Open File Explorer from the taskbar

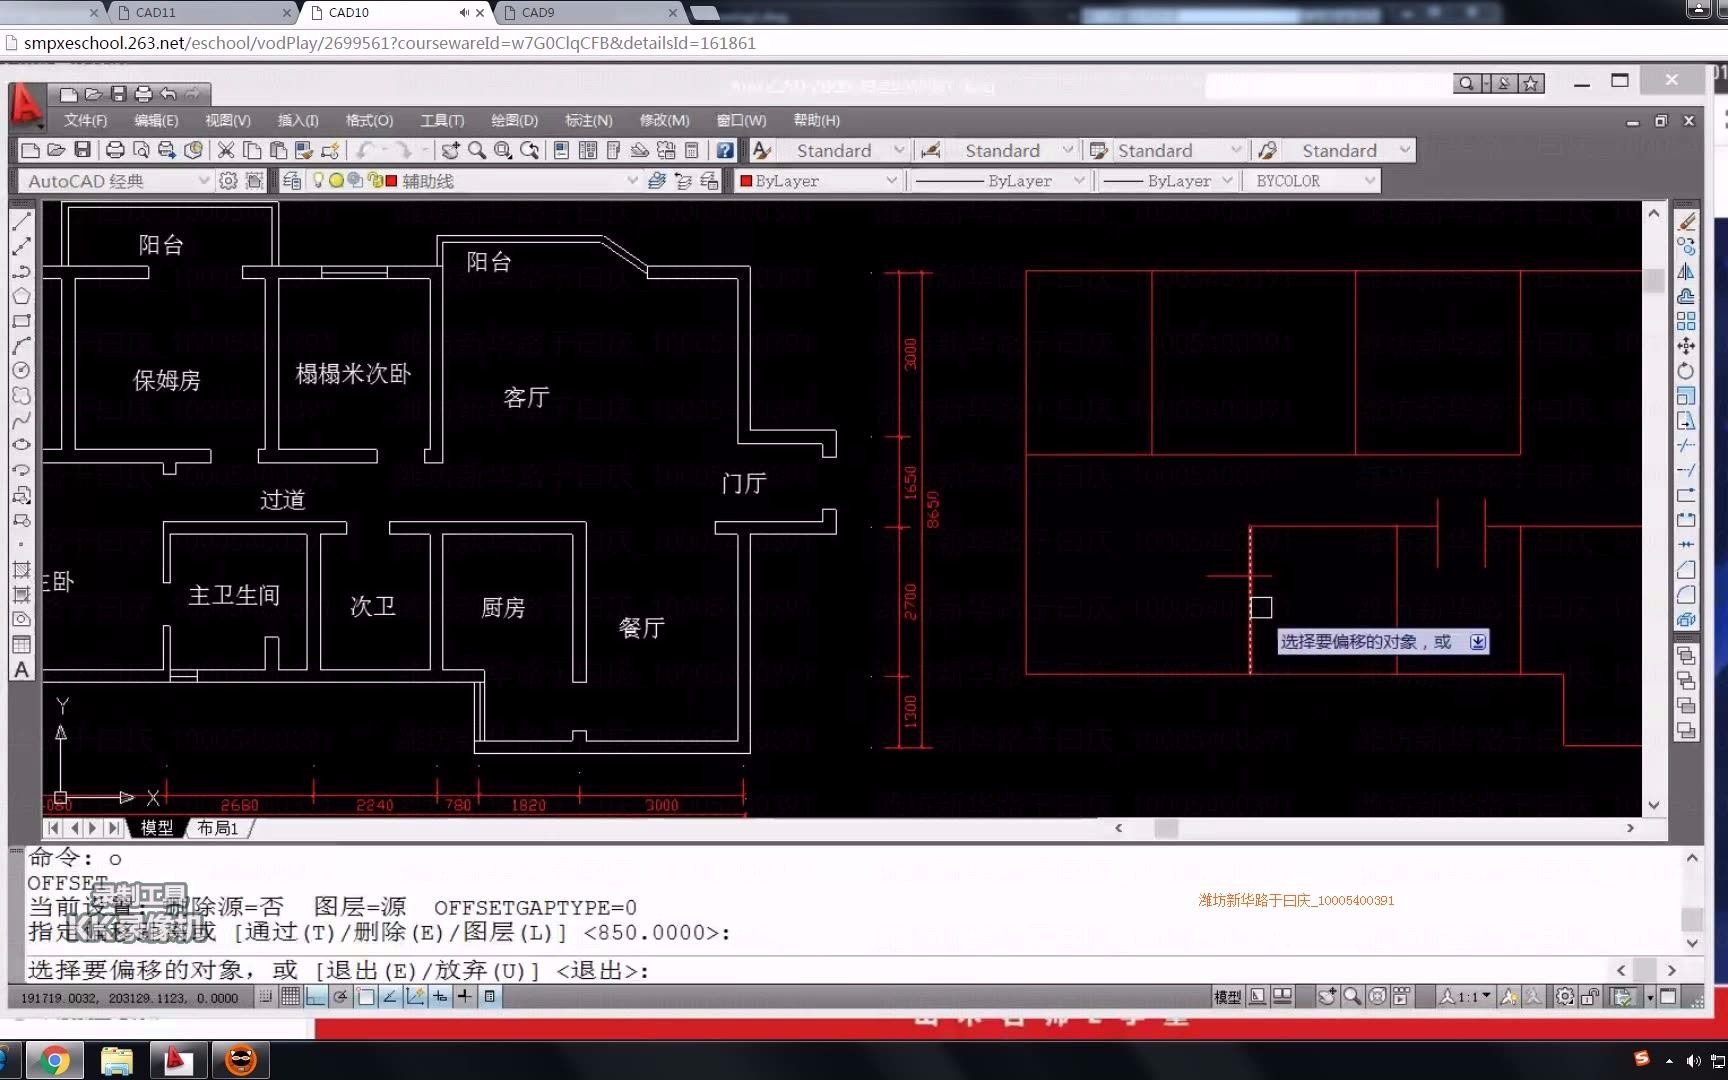click(x=116, y=1060)
